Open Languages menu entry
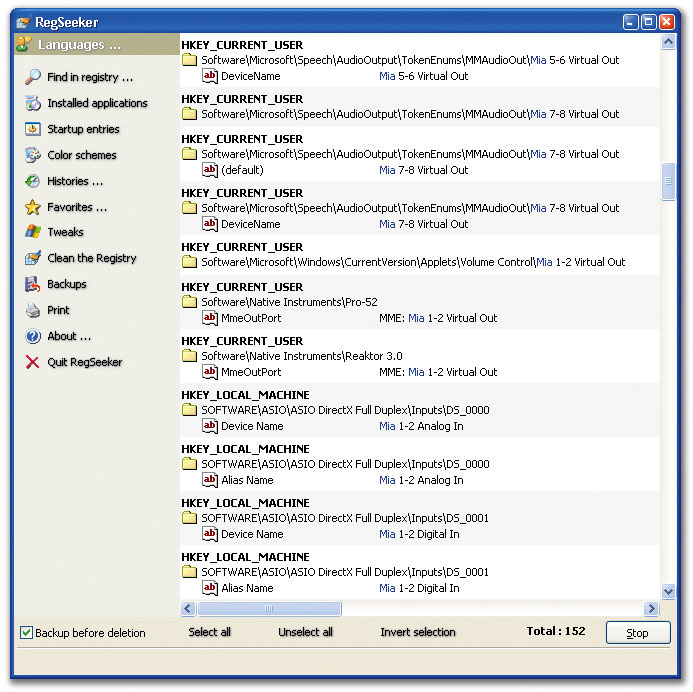693x692 pixels. [x=79, y=45]
